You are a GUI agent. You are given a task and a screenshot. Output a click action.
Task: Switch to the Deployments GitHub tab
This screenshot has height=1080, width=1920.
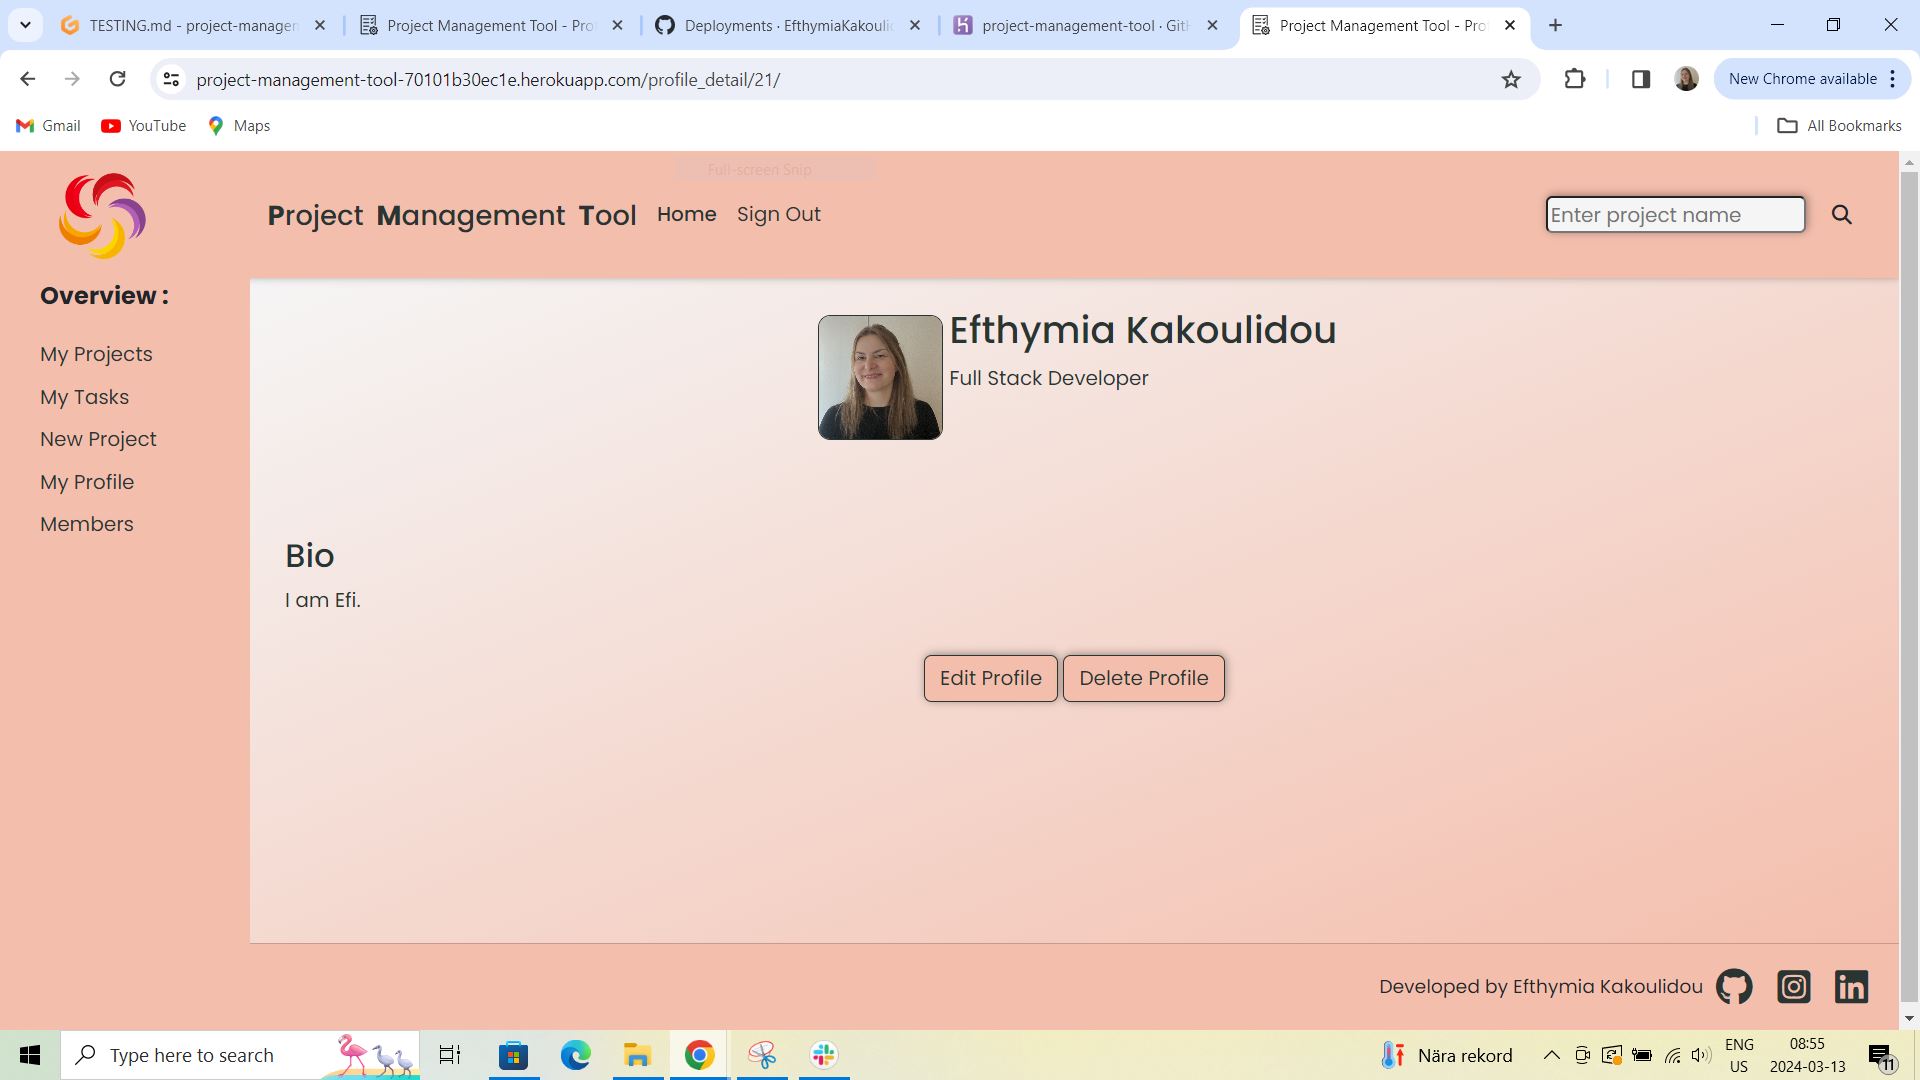[x=788, y=25]
